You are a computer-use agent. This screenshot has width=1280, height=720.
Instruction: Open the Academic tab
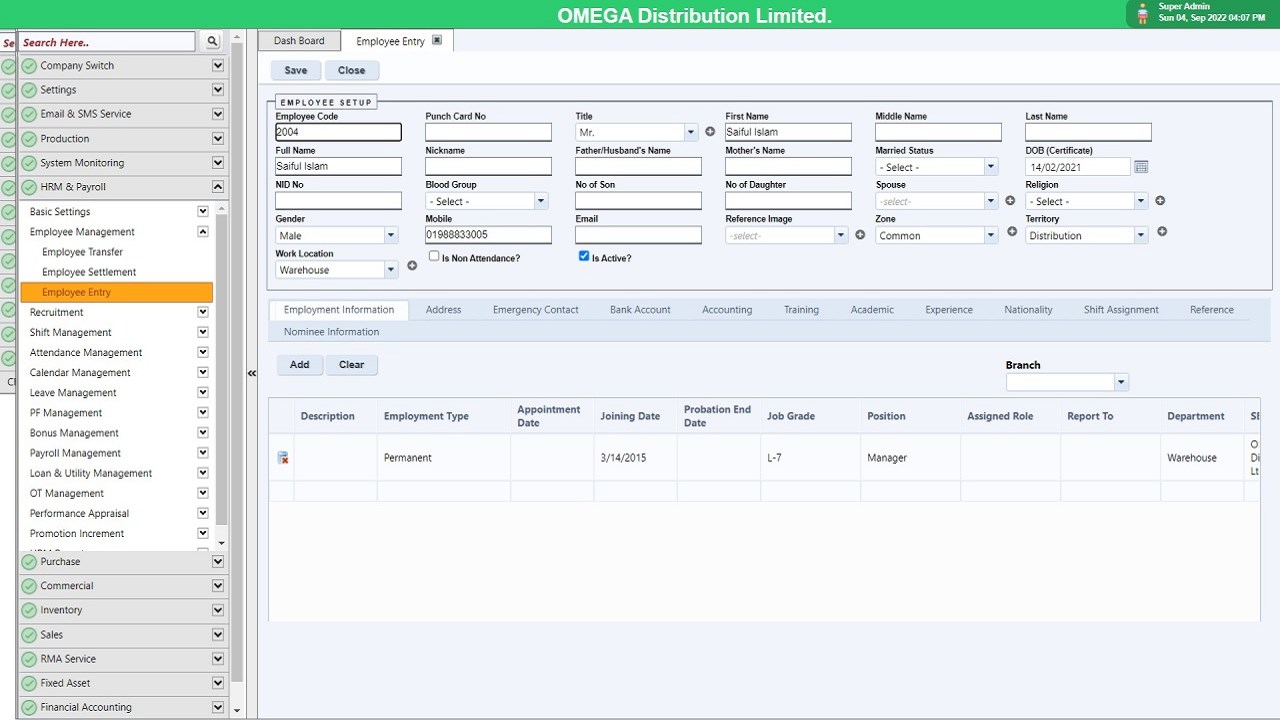point(872,310)
